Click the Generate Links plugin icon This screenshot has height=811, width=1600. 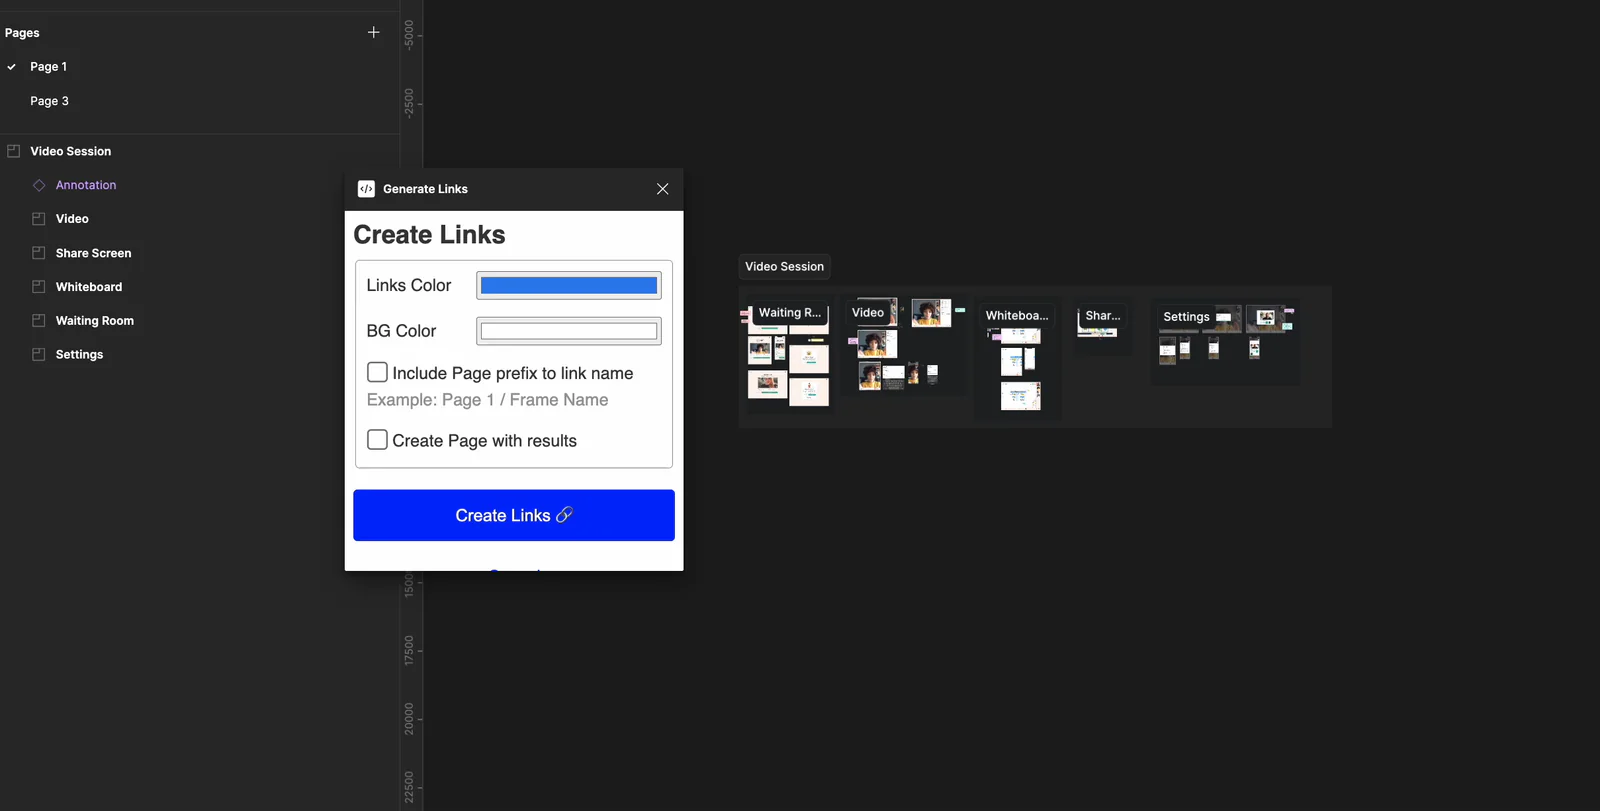(x=366, y=189)
